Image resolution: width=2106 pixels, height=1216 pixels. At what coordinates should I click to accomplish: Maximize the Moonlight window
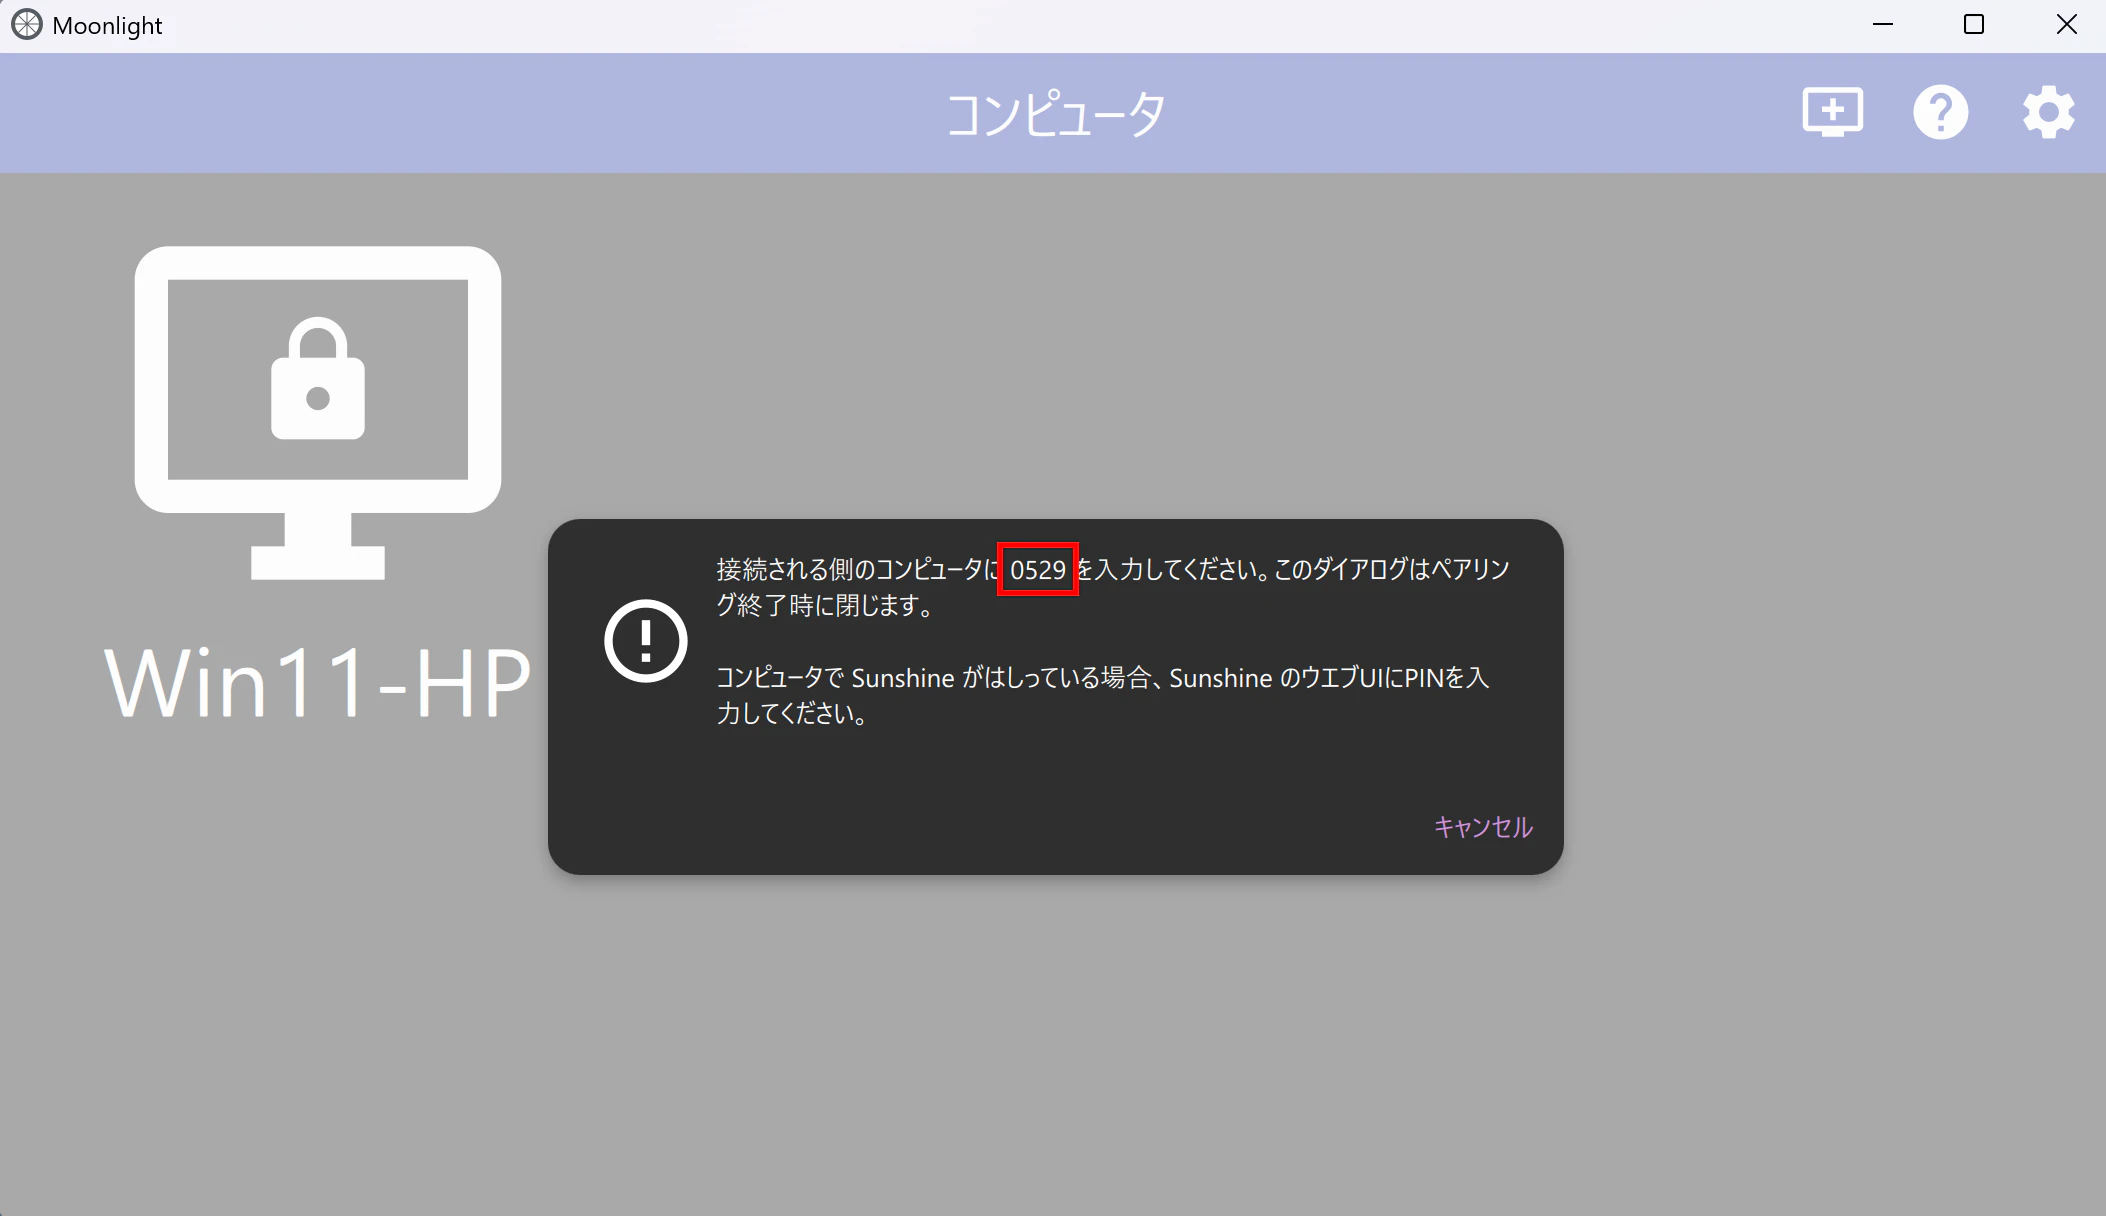coord(1974,25)
